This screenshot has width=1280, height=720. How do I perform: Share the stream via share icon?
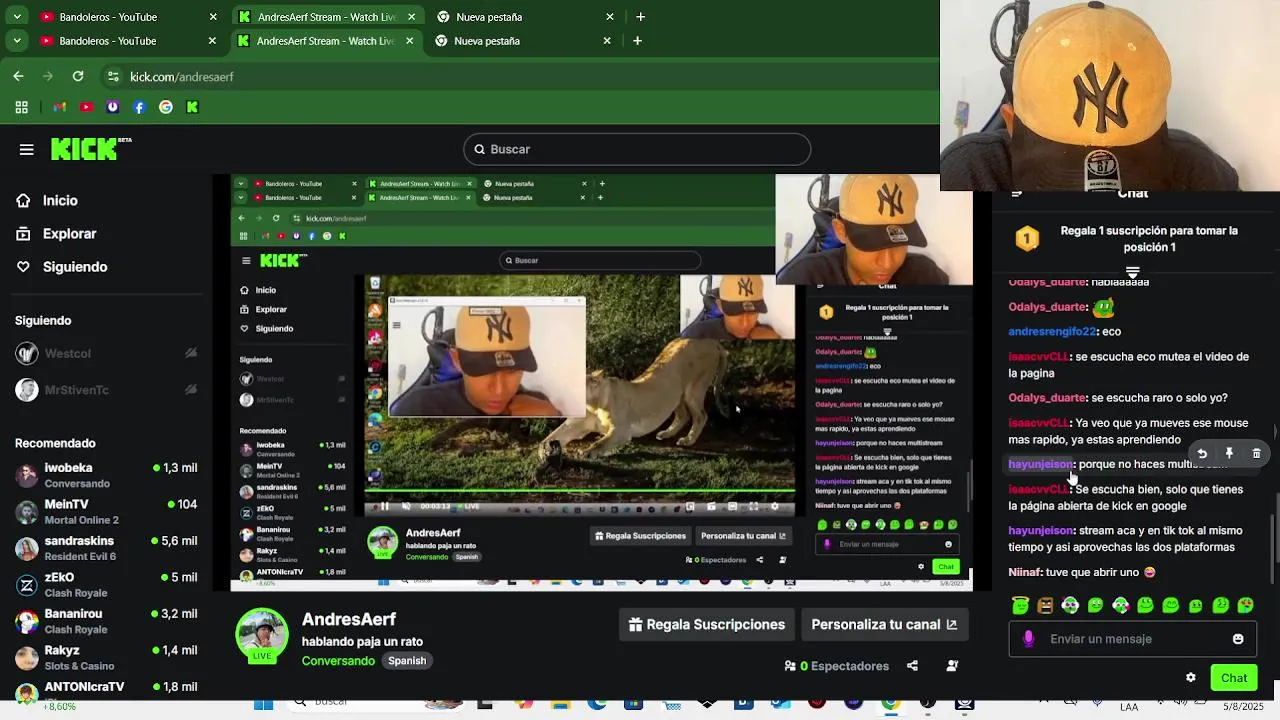click(x=912, y=666)
